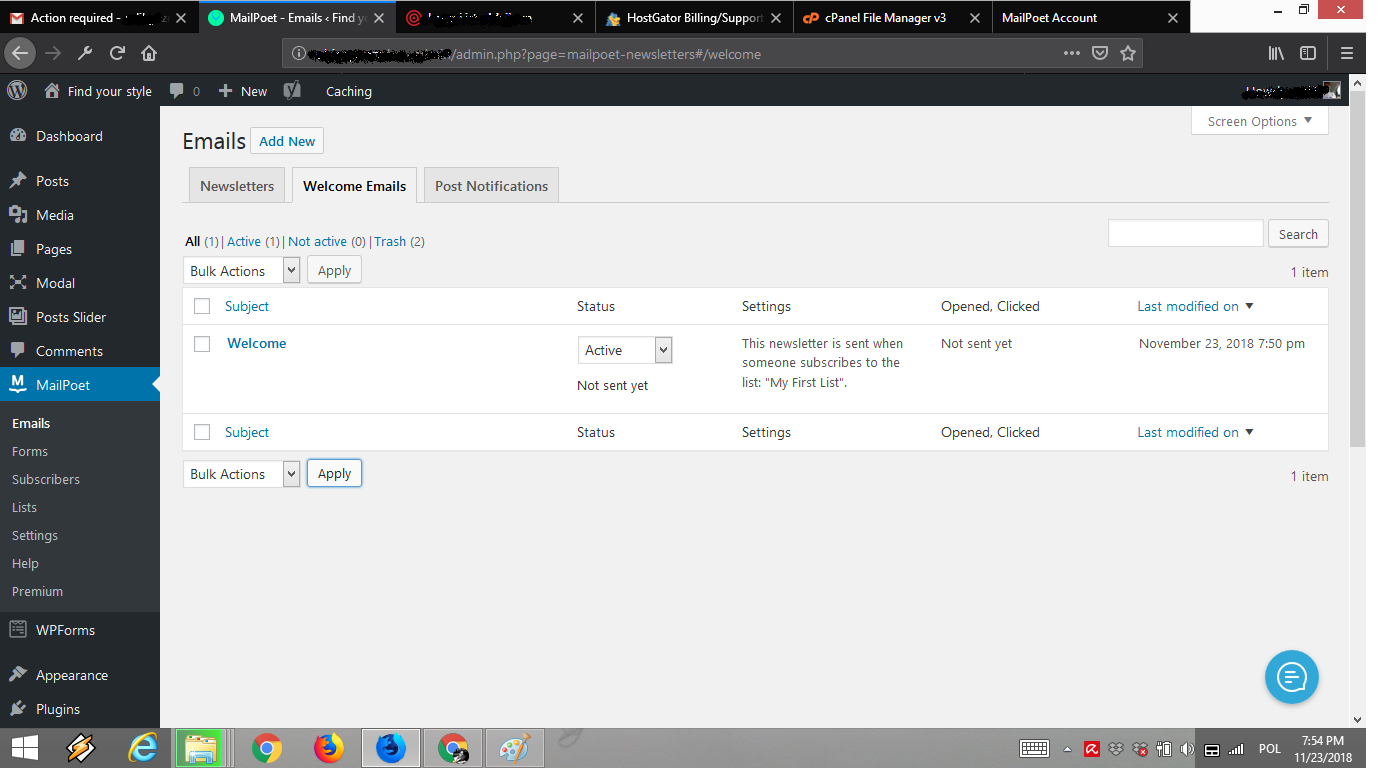Open the top Bulk Actions dropdown
Viewport: 1388px width, 768px height.
241,270
